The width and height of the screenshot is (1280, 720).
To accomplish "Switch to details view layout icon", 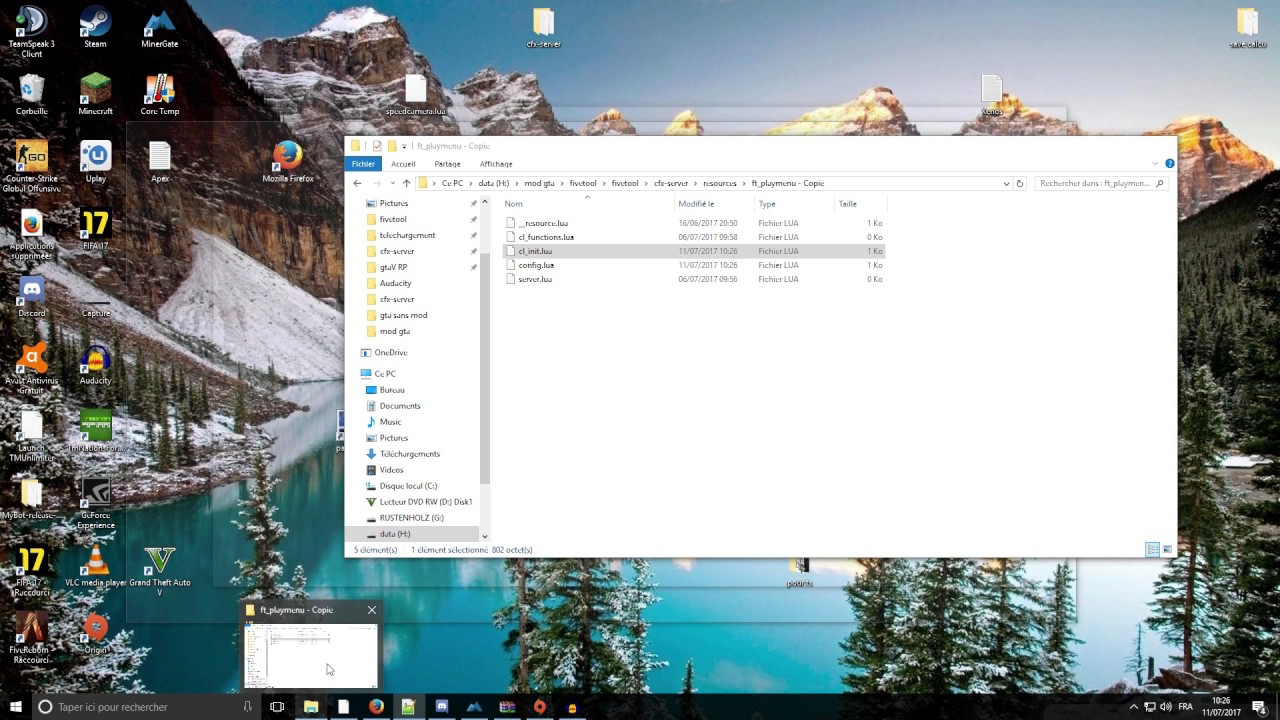I will pos(1152,549).
